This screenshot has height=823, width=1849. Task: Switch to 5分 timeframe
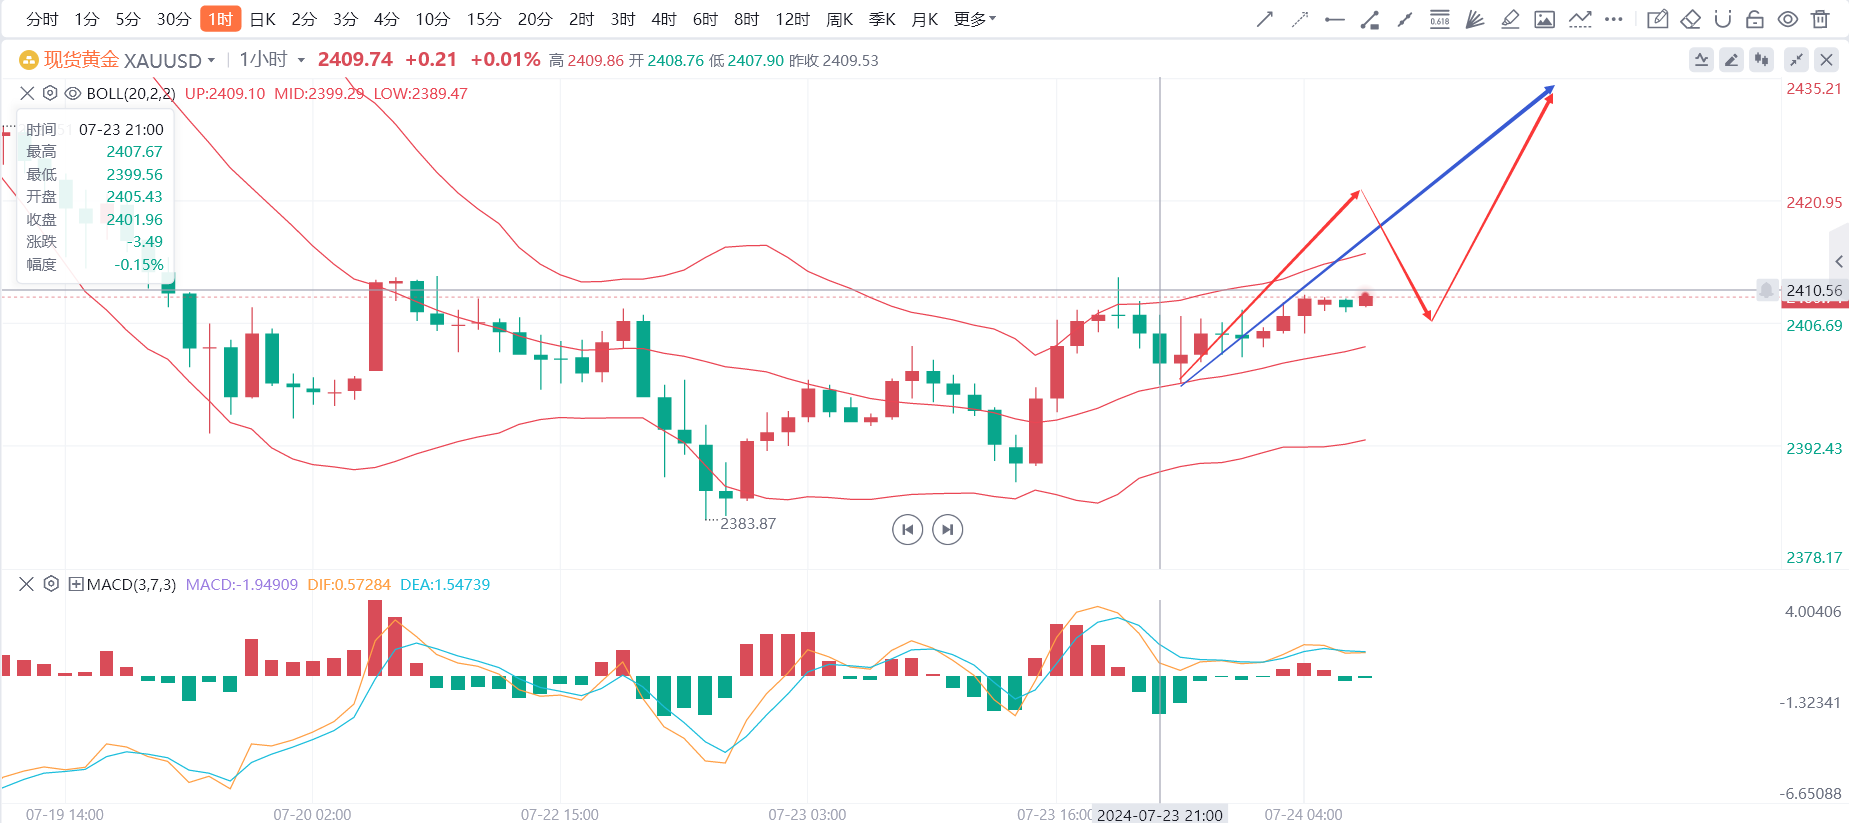point(128,19)
